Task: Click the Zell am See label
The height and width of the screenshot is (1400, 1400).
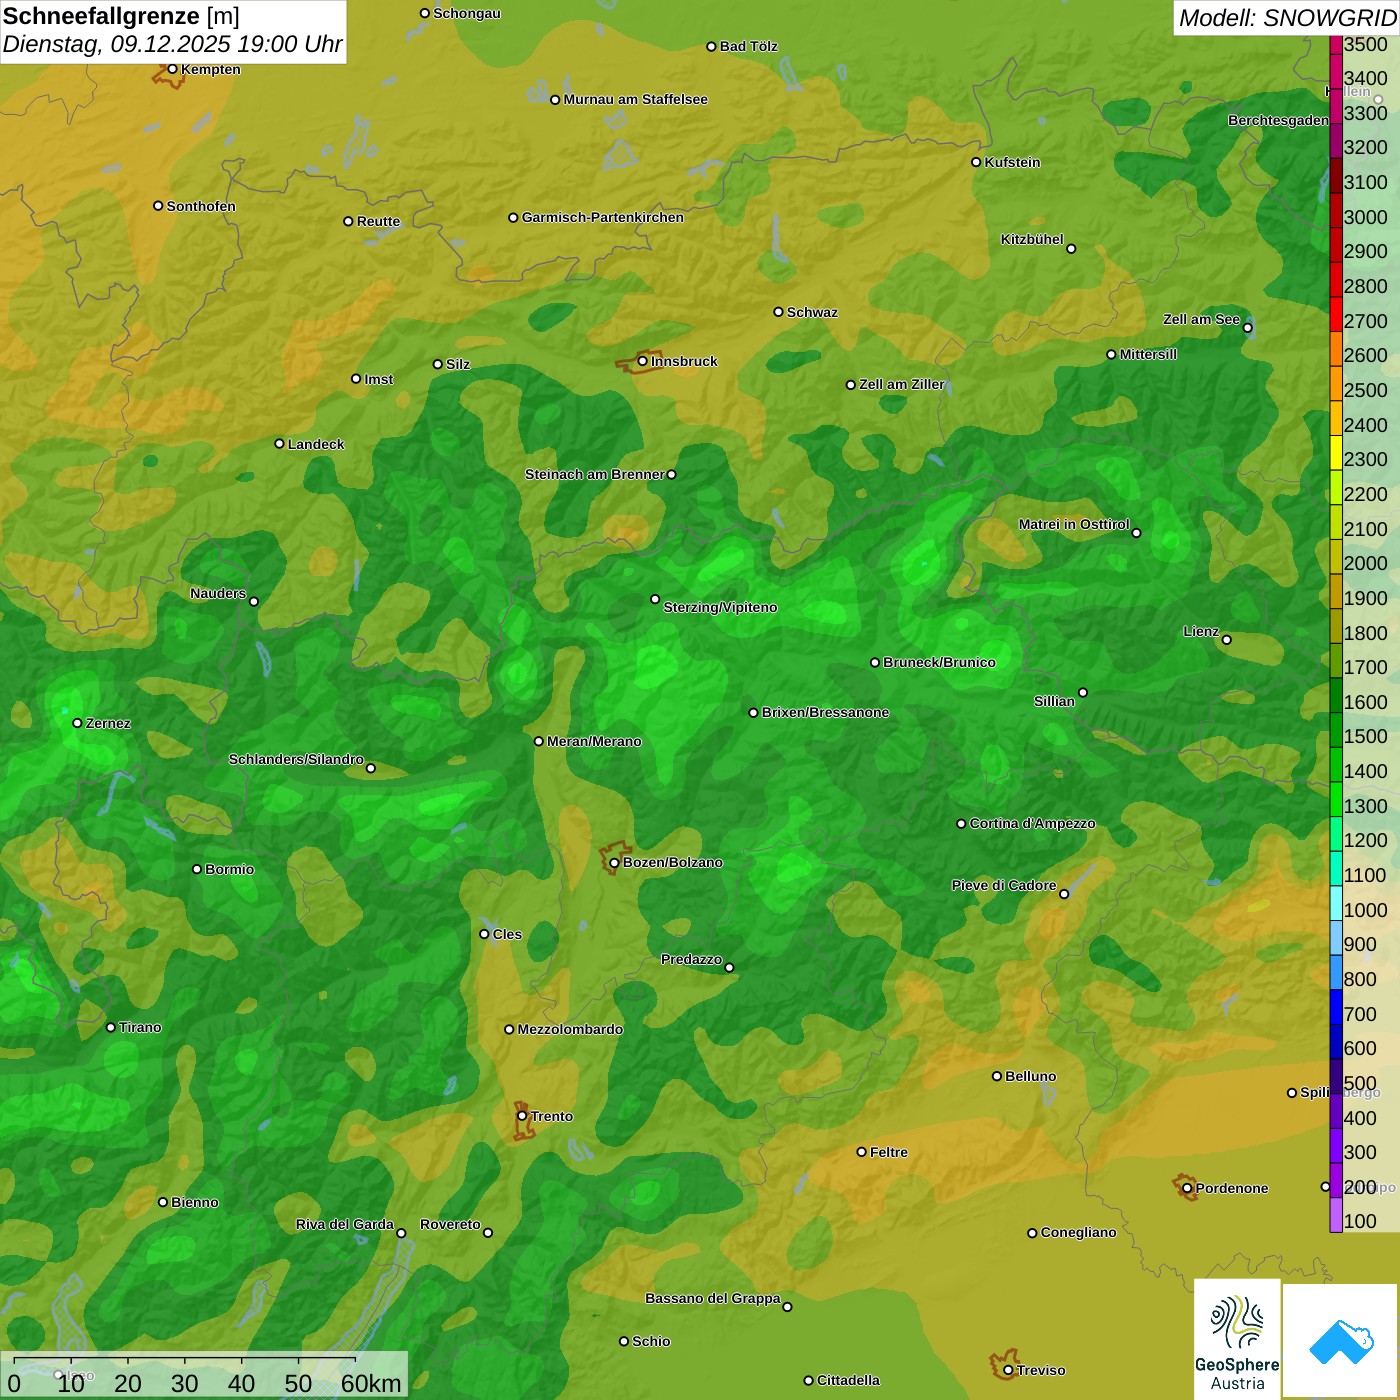Action: click(x=1201, y=319)
